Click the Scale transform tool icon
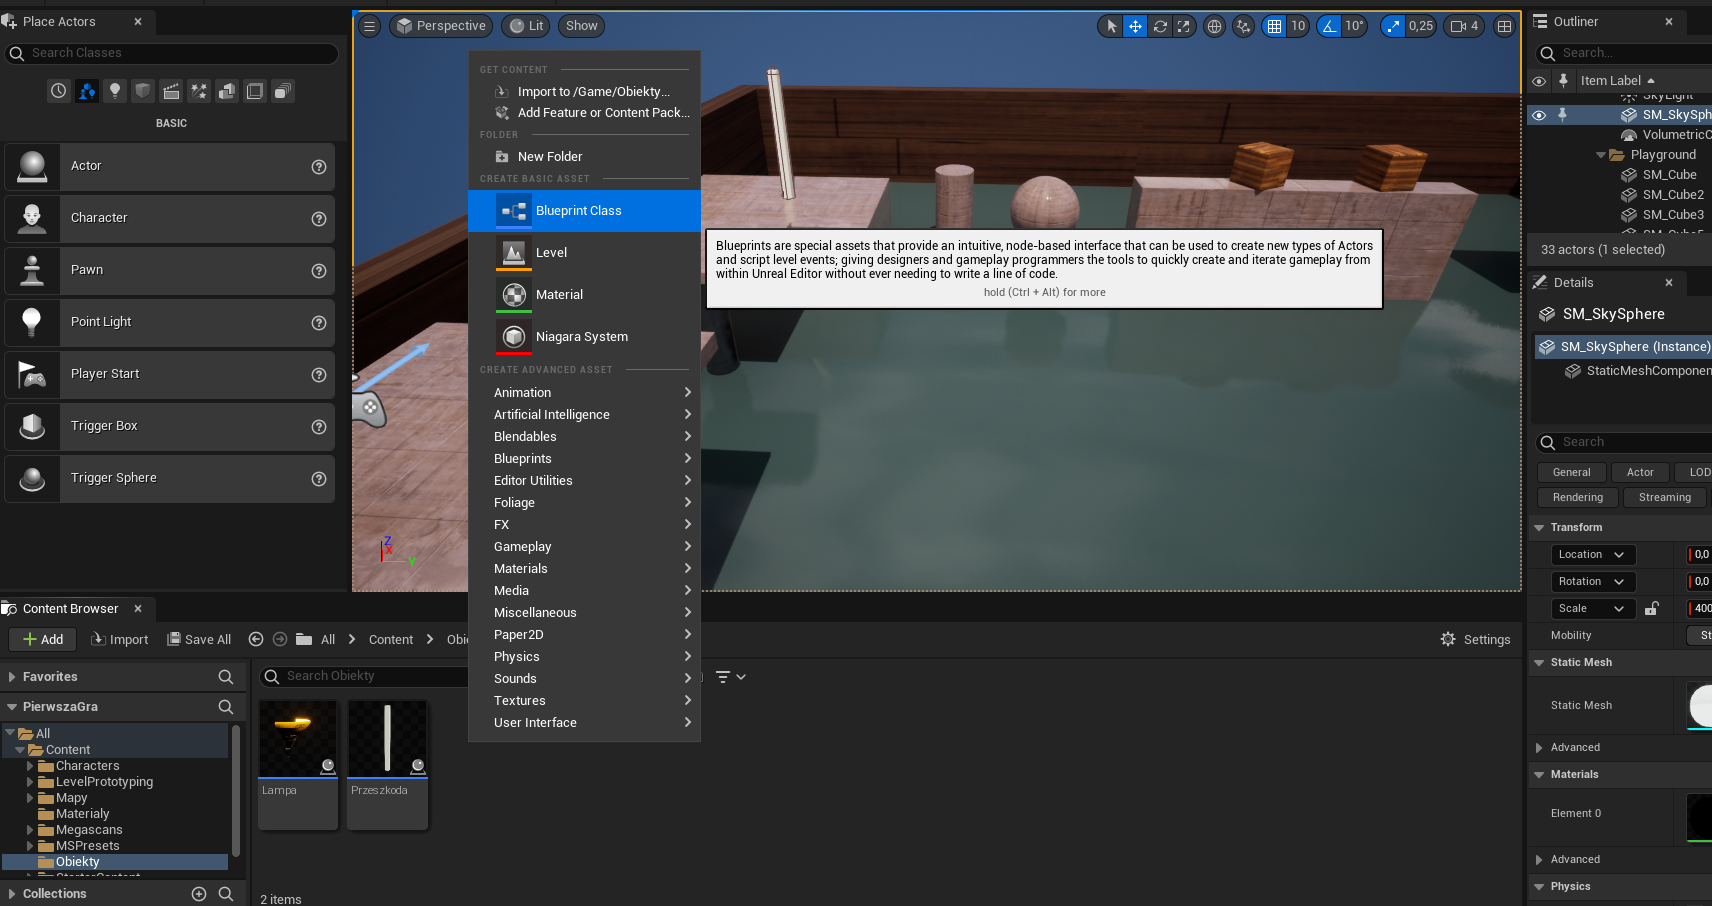 1184,27
